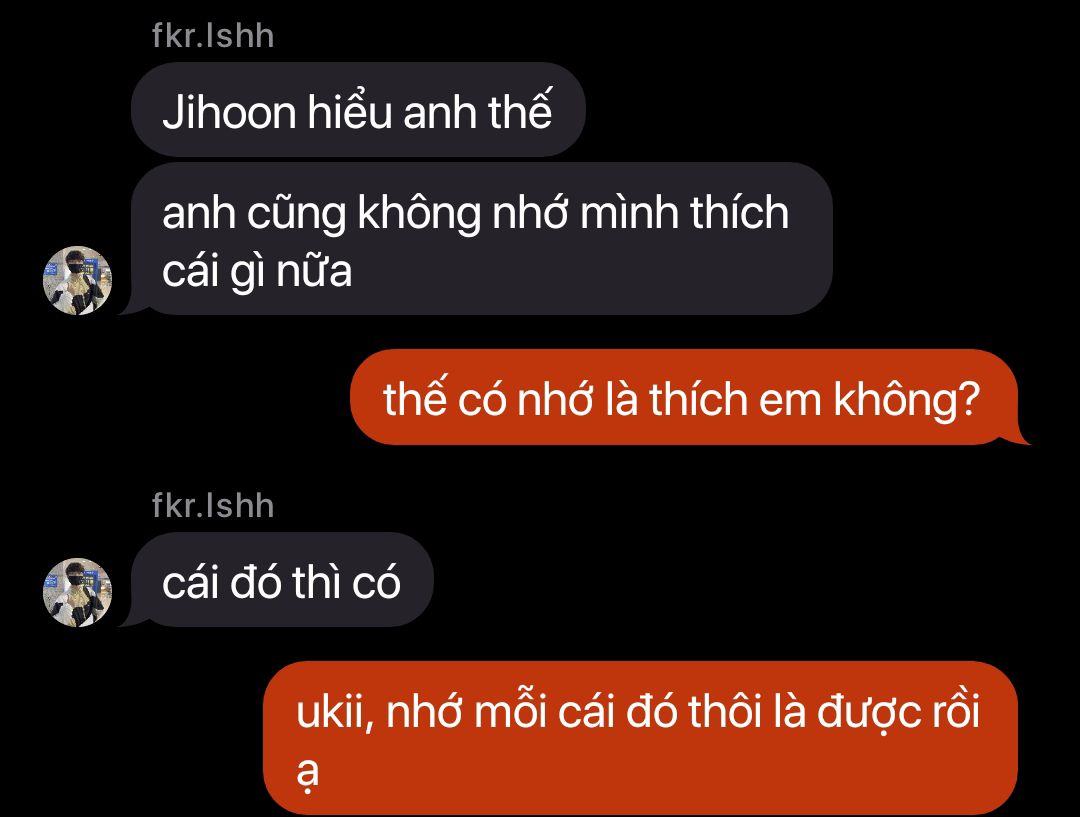
Task: Click the word "thích" in the second gray bubble
Action: point(739,212)
